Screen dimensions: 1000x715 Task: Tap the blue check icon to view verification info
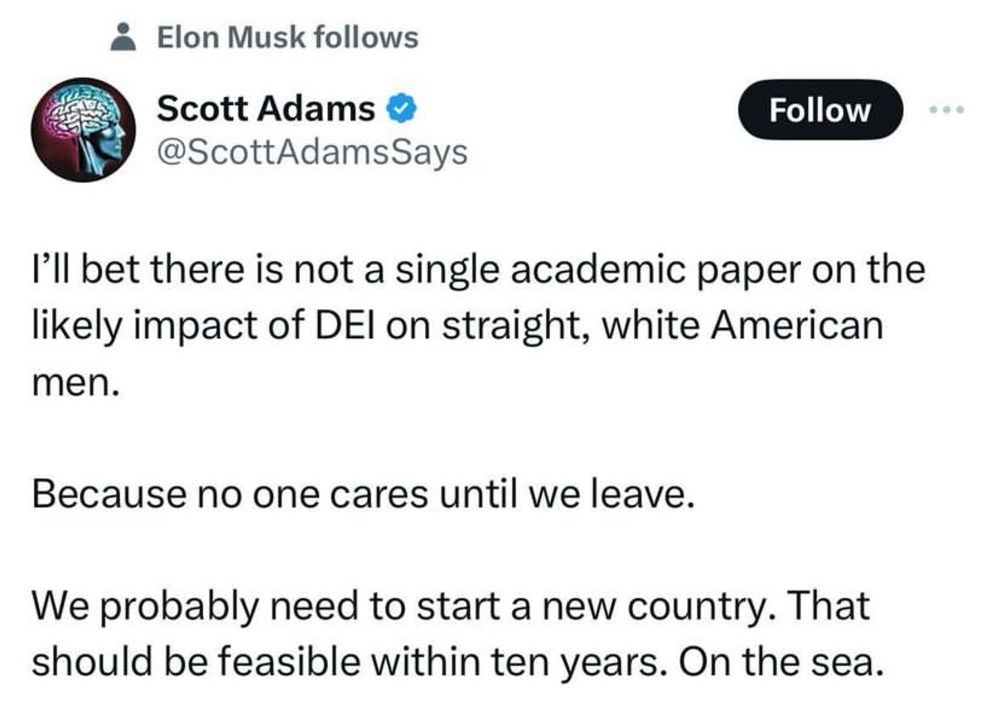(x=400, y=109)
